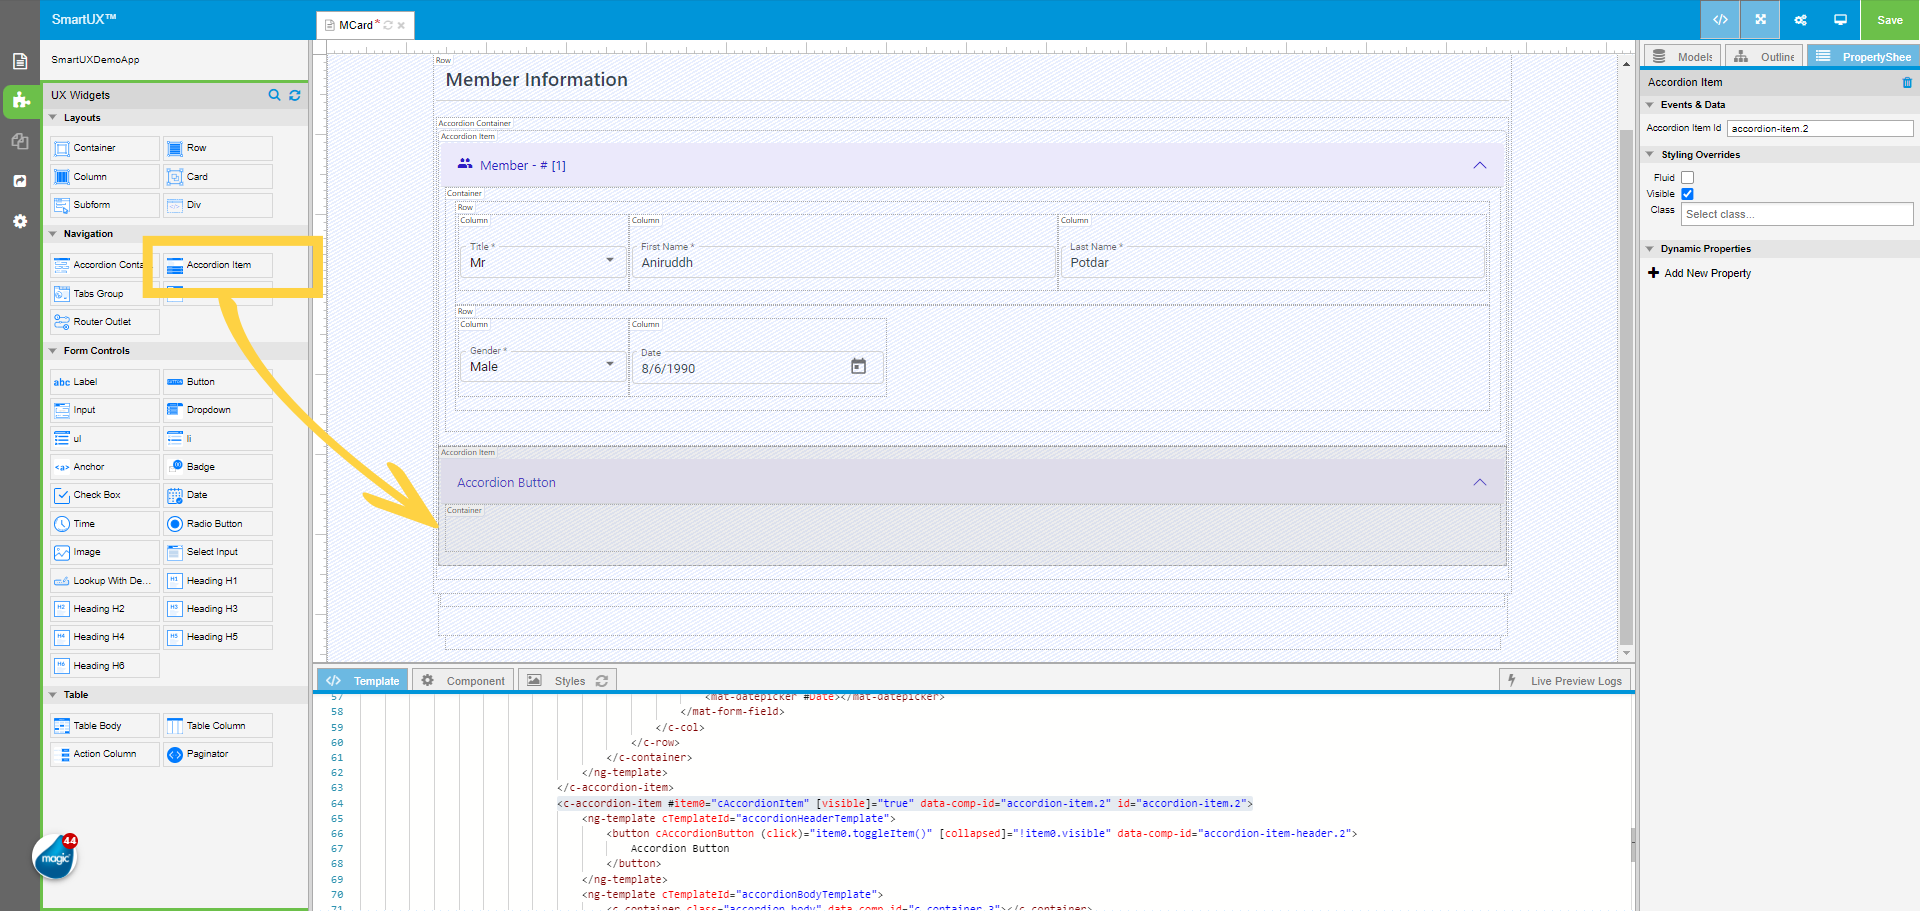Open the Title dropdown showing Mr
Viewport: 1920px width, 911px height.
point(541,262)
